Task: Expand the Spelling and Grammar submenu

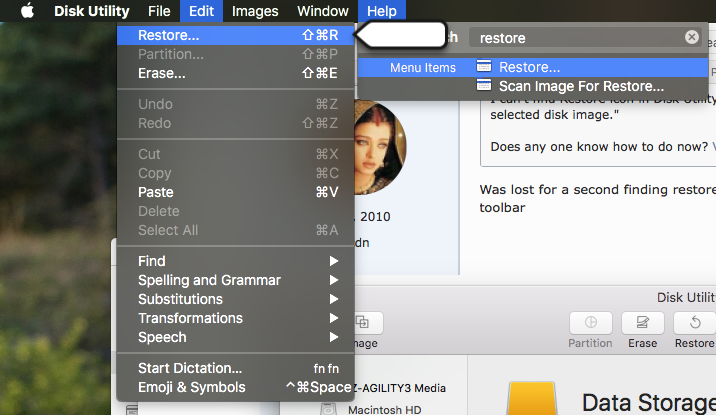Action: point(236,280)
